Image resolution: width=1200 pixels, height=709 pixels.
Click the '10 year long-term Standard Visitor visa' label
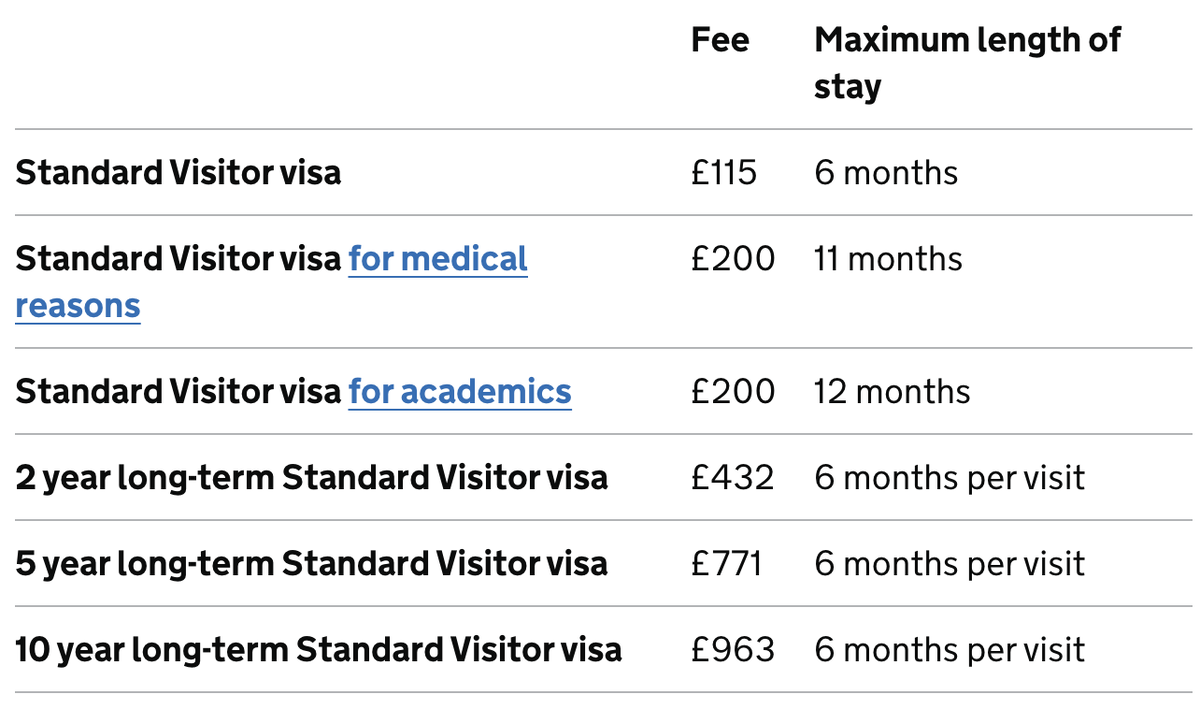[x=318, y=649]
